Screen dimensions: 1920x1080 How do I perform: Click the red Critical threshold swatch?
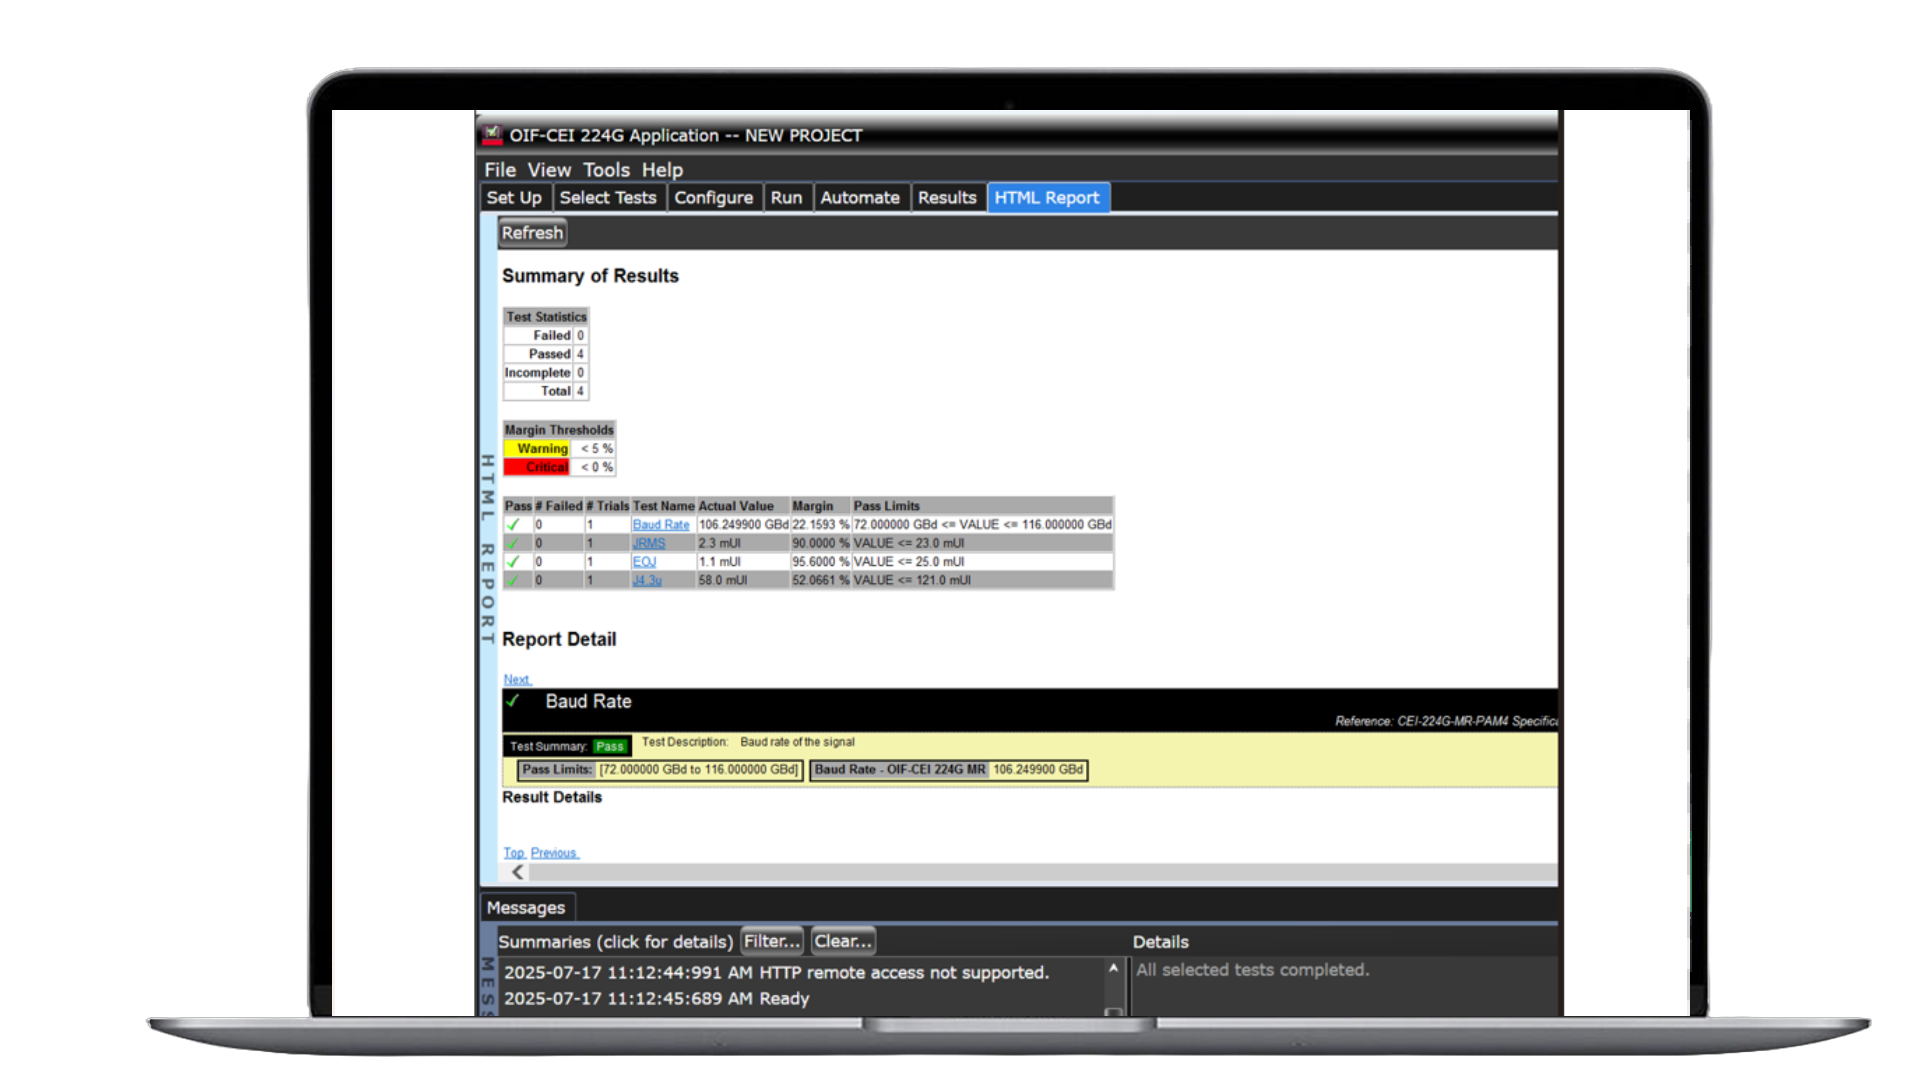click(536, 467)
